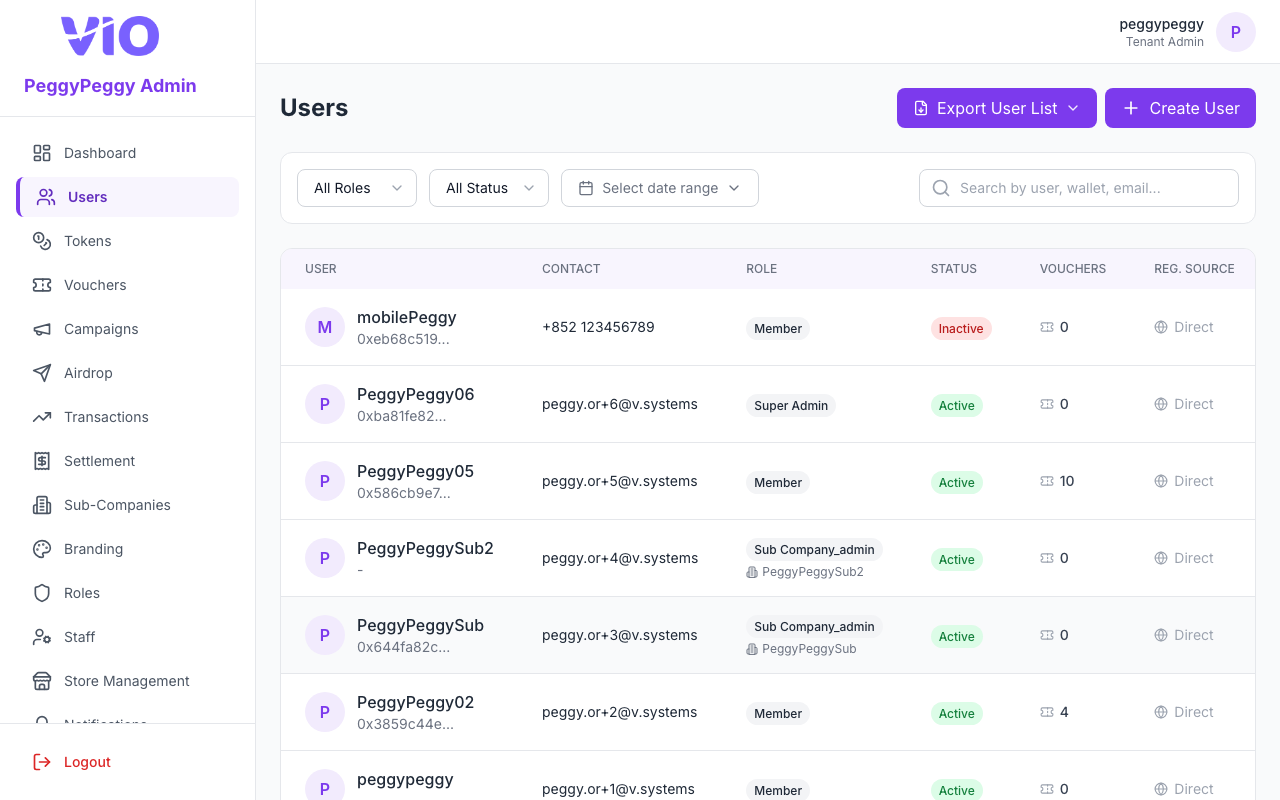The width and height of the screenshot is (1280, 800).
Task: Expand the Export User List chevron
Action: pyautogui.click(x=1073, y=108)
